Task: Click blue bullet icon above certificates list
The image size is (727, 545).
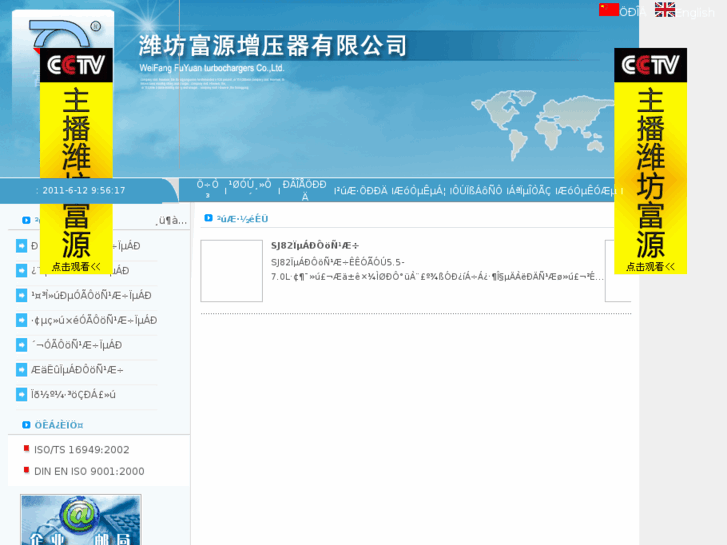Action: (x=26, y=425)
